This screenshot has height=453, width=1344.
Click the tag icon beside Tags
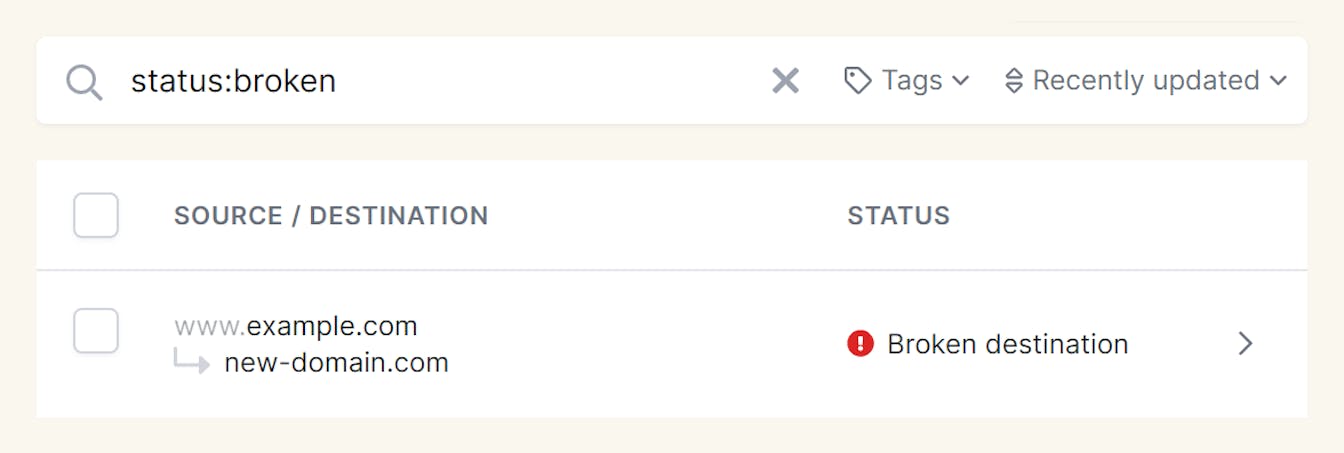pyautogui.click(x=857, y=81)
